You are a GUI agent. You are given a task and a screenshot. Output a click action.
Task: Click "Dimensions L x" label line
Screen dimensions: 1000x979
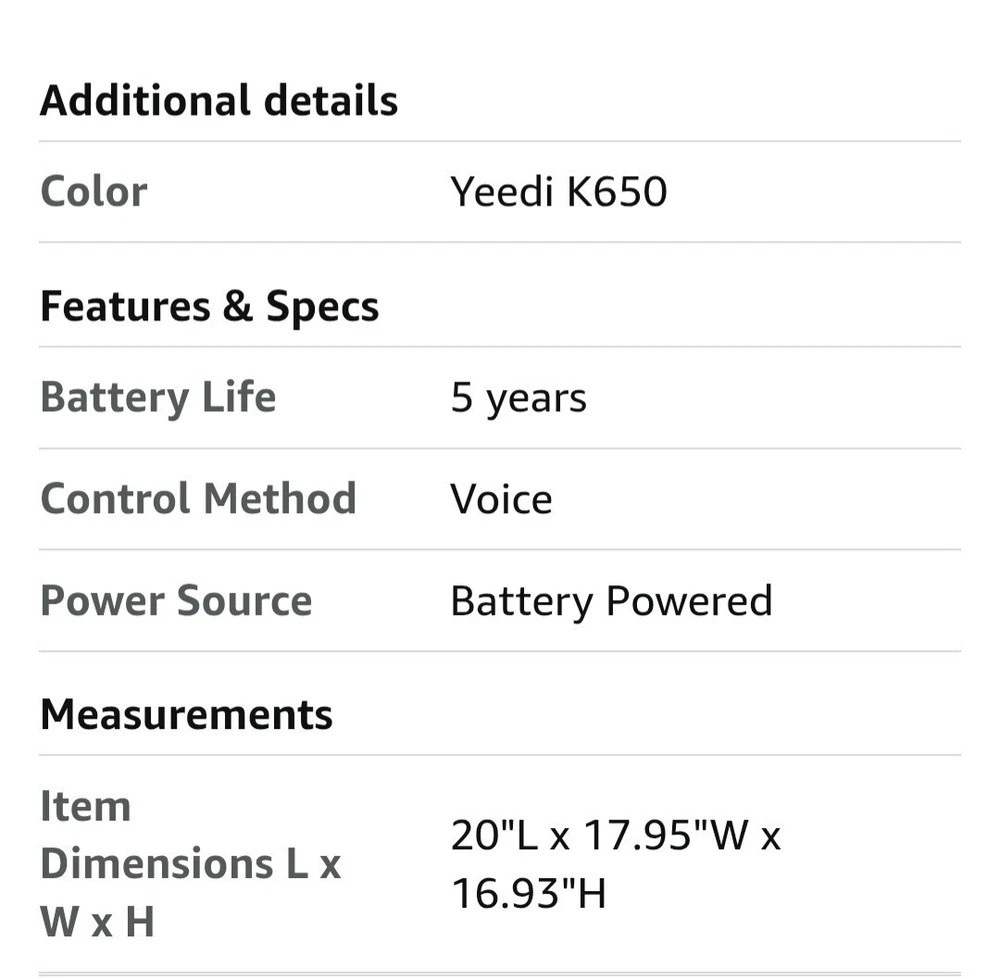(190, 863)
